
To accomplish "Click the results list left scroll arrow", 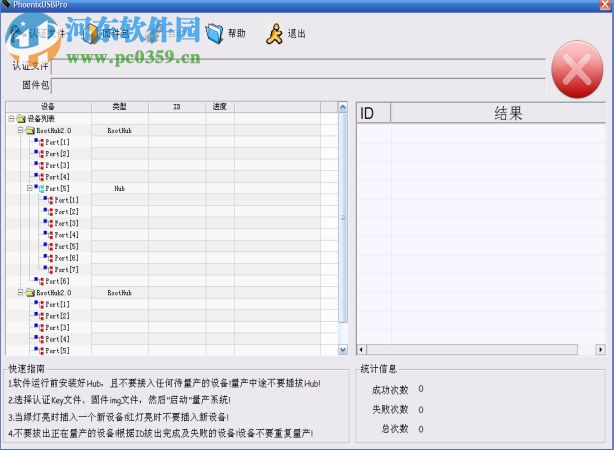I will point(362,349).
